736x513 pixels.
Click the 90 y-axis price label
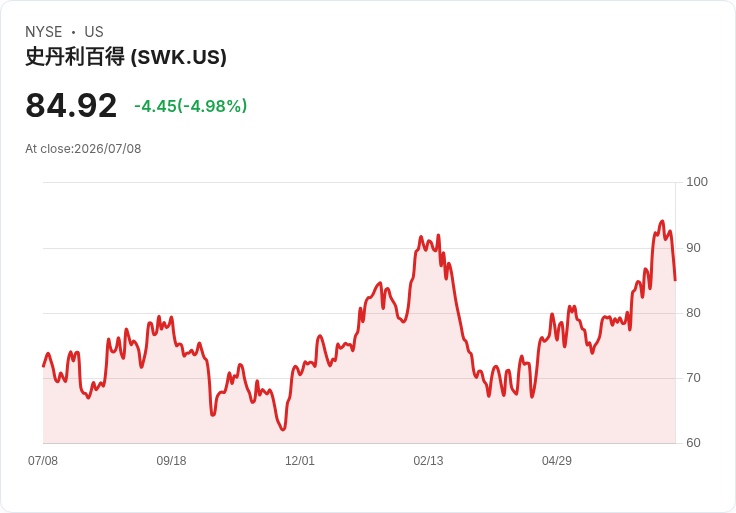pyautogui.click(x=693, y=248)
